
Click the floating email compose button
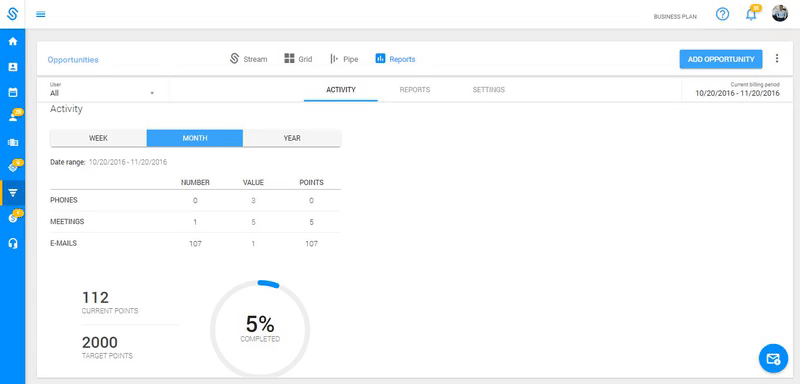tap(773, 358)
